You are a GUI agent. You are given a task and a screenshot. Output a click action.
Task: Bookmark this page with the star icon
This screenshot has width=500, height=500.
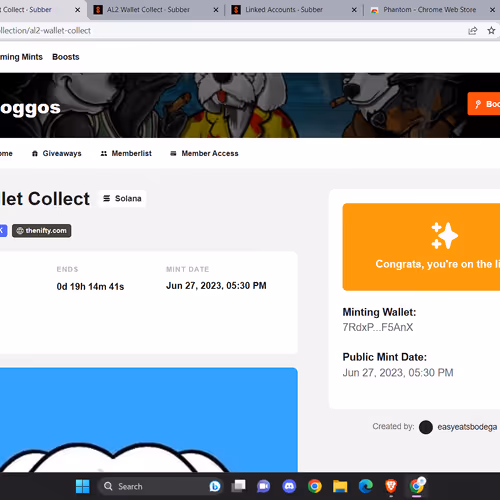click(491, 31)
